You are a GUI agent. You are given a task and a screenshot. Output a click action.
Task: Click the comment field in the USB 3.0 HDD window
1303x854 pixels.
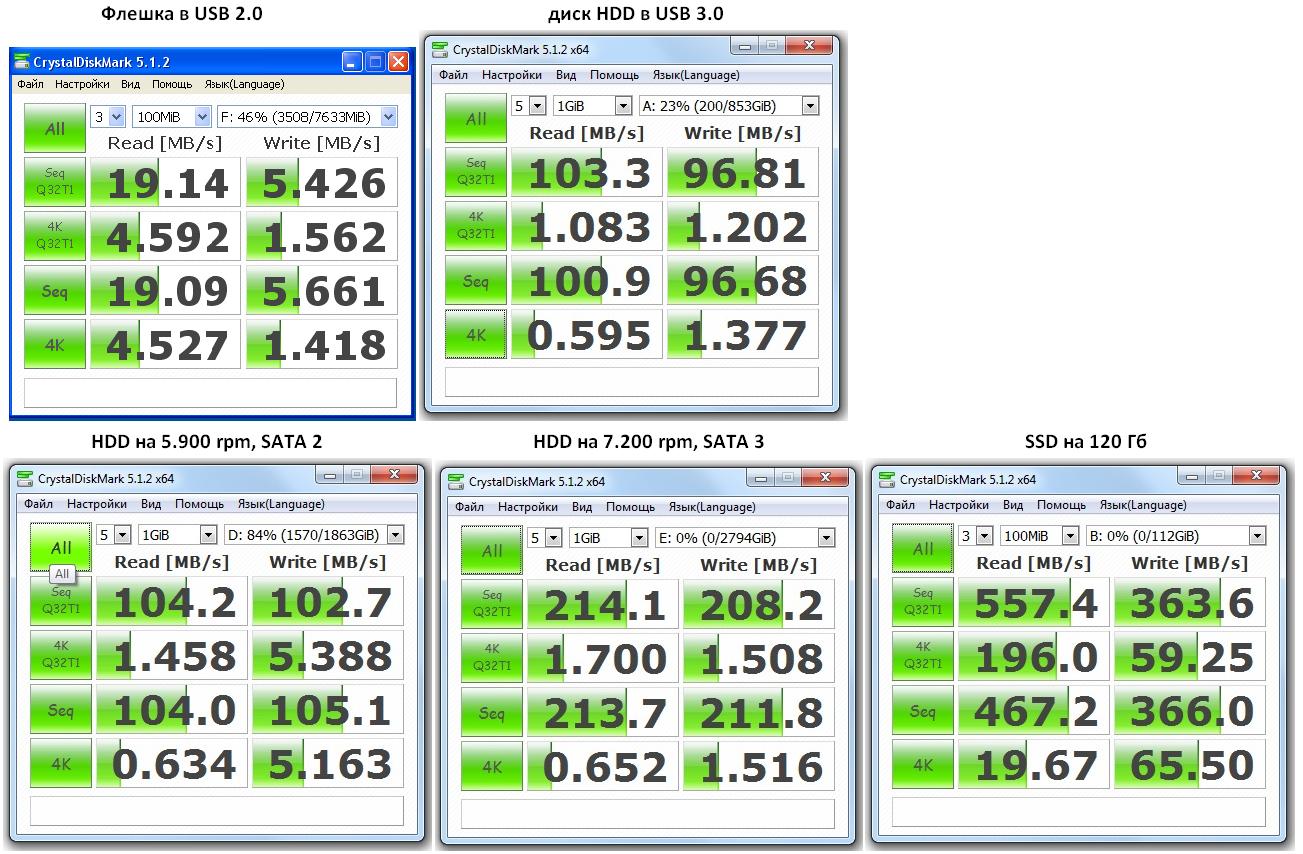point(632,381)
